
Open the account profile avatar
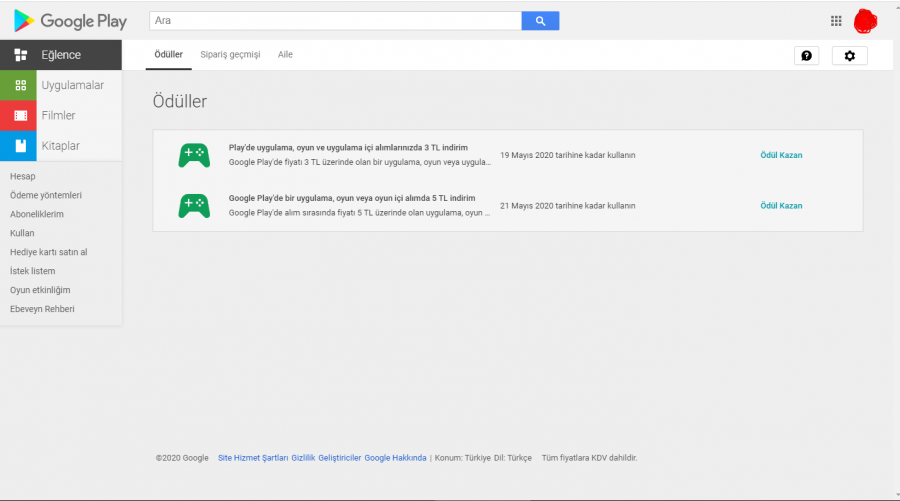[x=866, y=21]
